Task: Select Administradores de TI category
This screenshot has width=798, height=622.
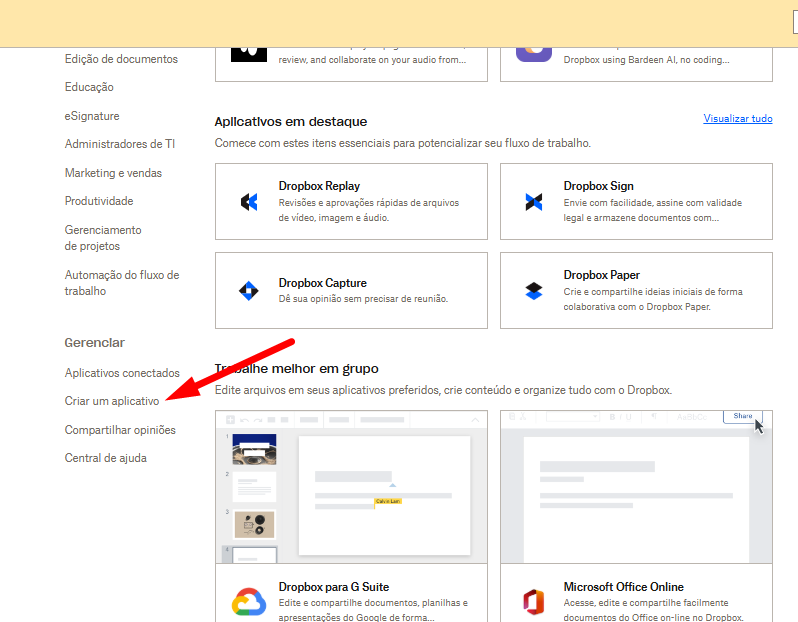Action: pyautogui.click(x=120, y=144)
